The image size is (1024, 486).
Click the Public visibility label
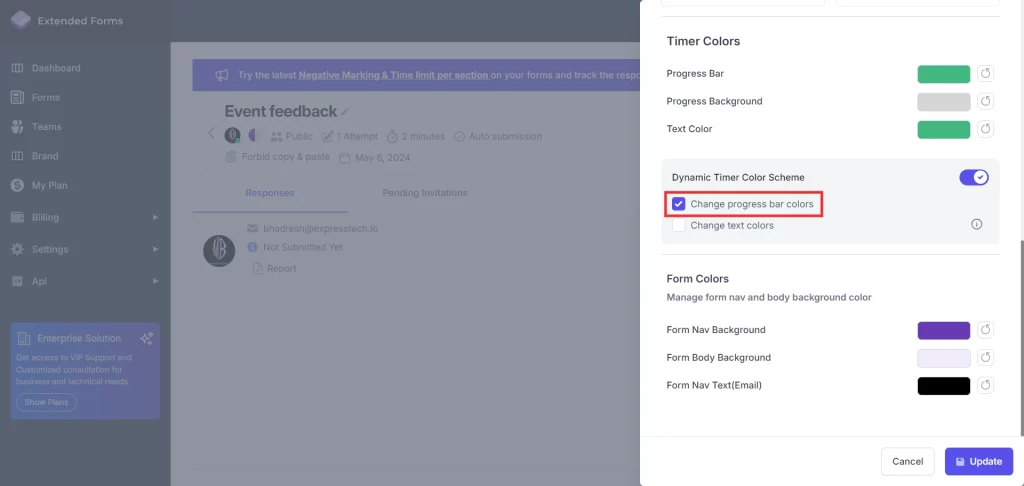point(299,137)
